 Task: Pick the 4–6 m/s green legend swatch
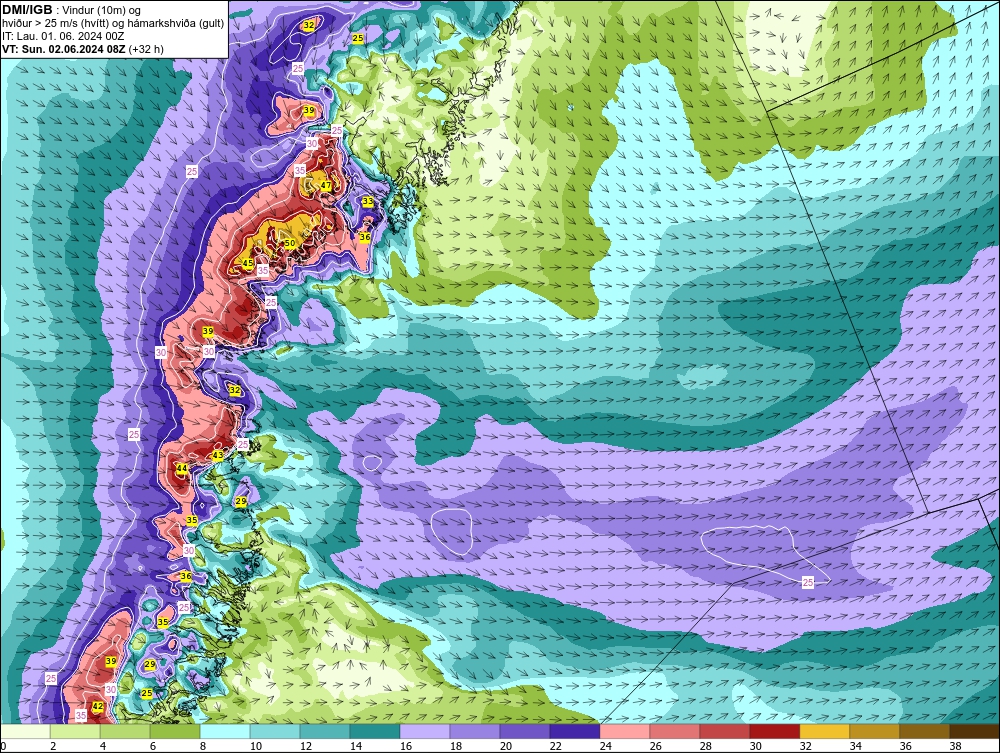[125, 731]
